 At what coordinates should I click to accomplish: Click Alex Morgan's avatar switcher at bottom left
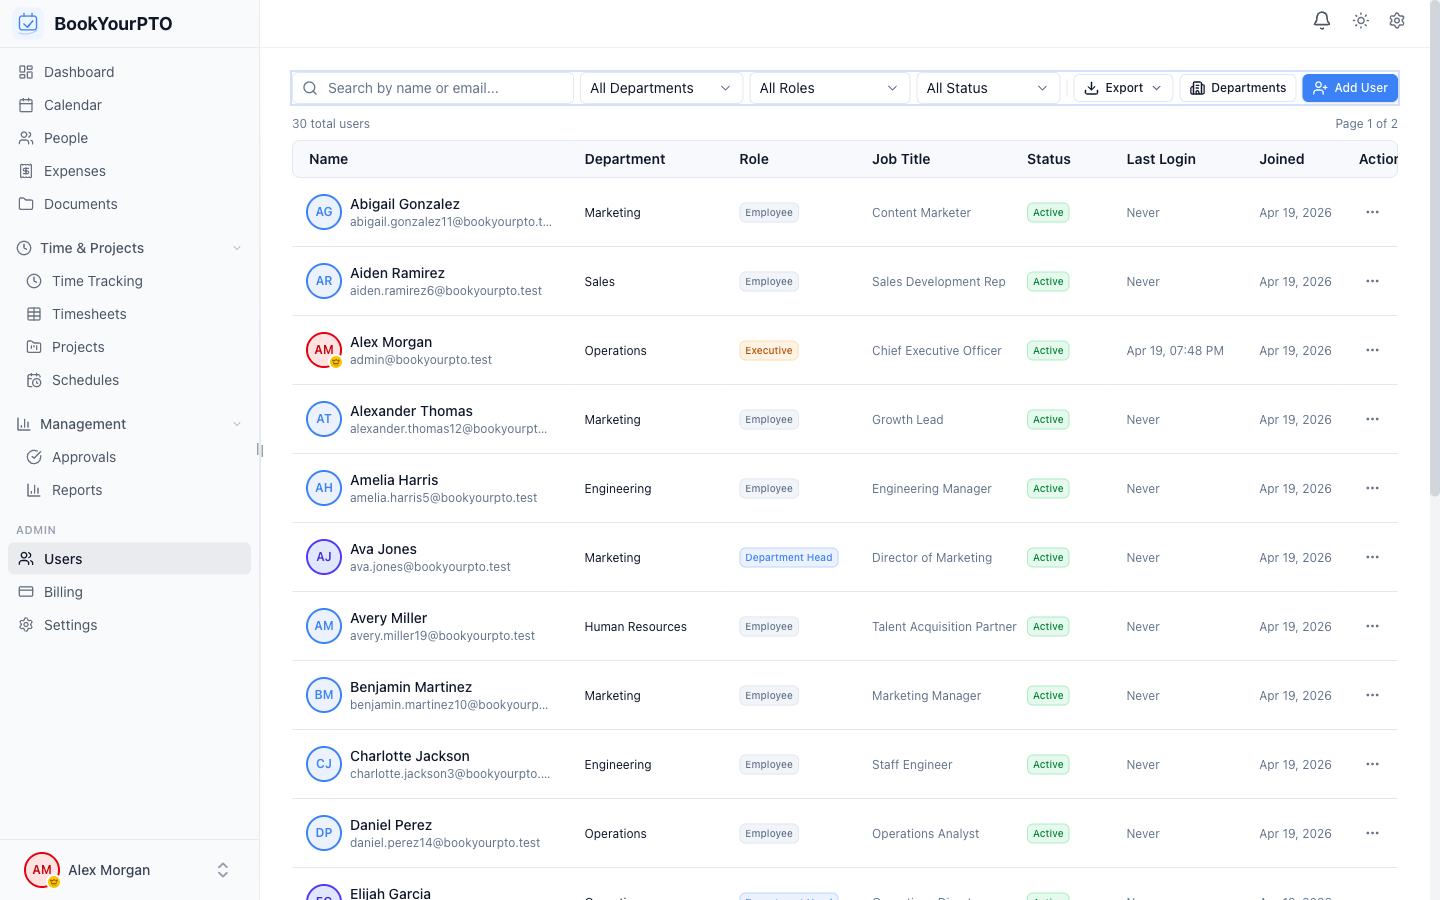(41, 870)
